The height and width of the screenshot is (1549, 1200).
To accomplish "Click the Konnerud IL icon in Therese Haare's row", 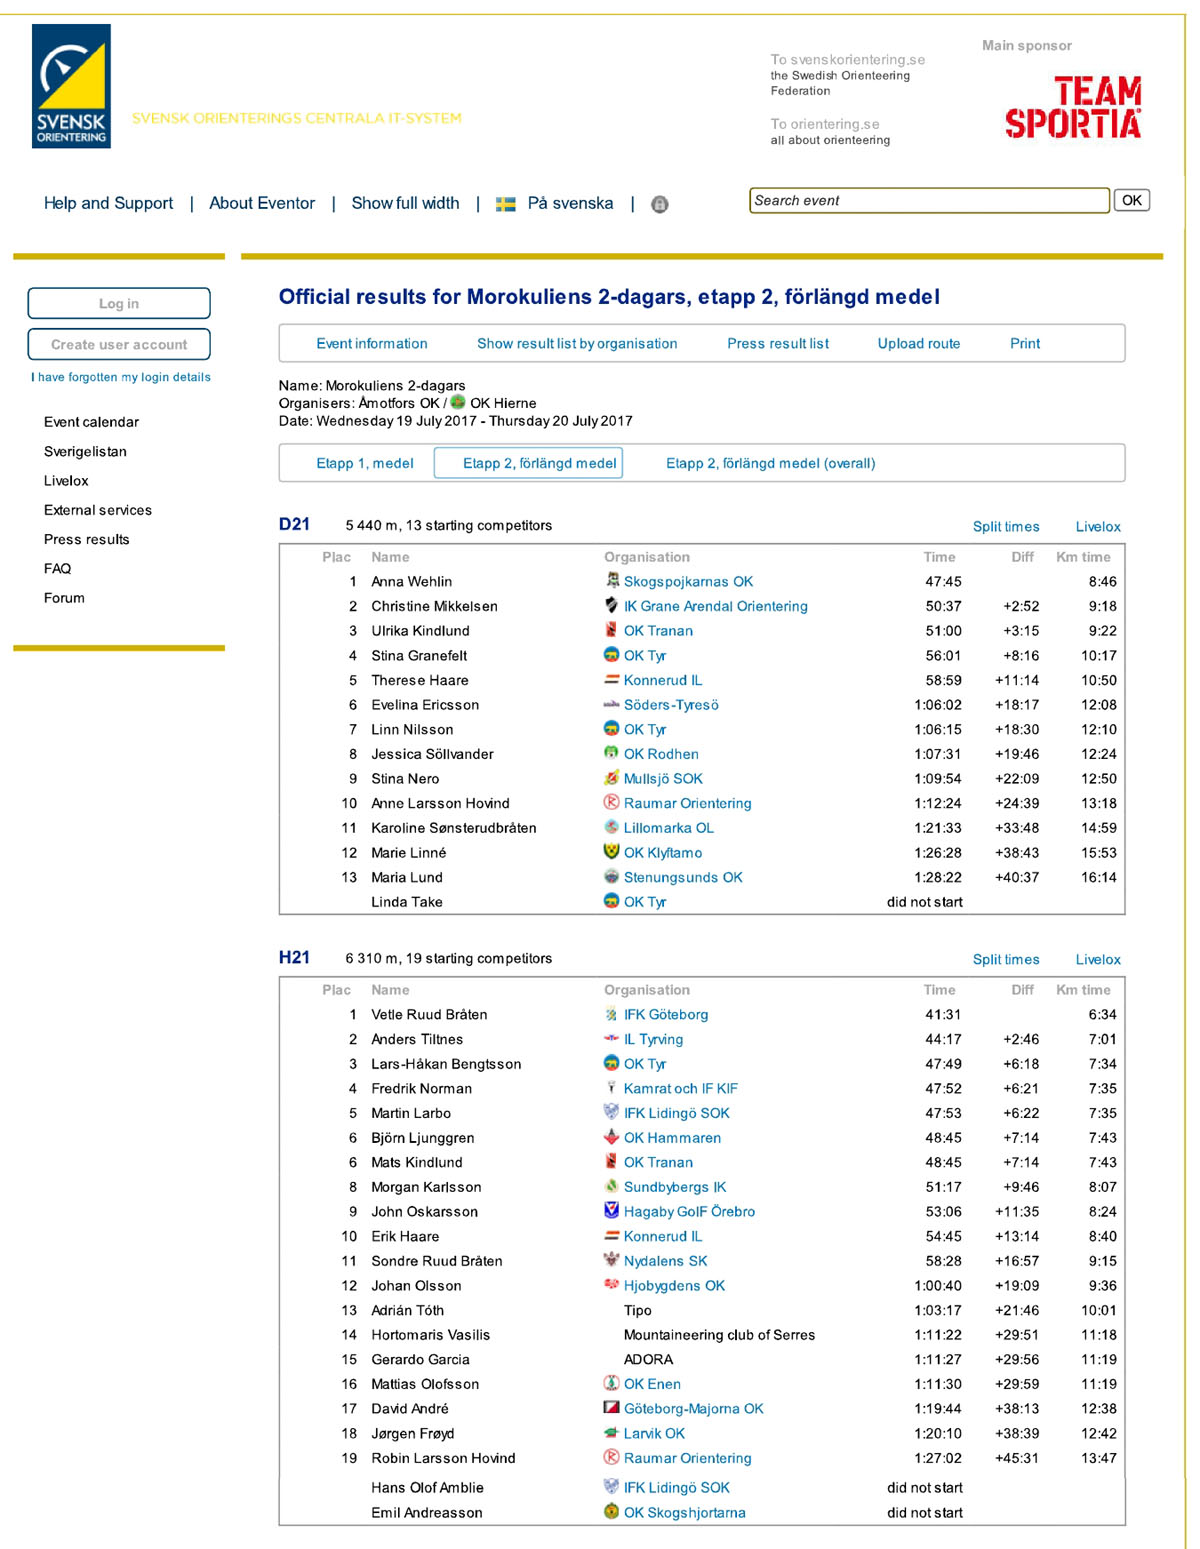I will pos(612,679).
